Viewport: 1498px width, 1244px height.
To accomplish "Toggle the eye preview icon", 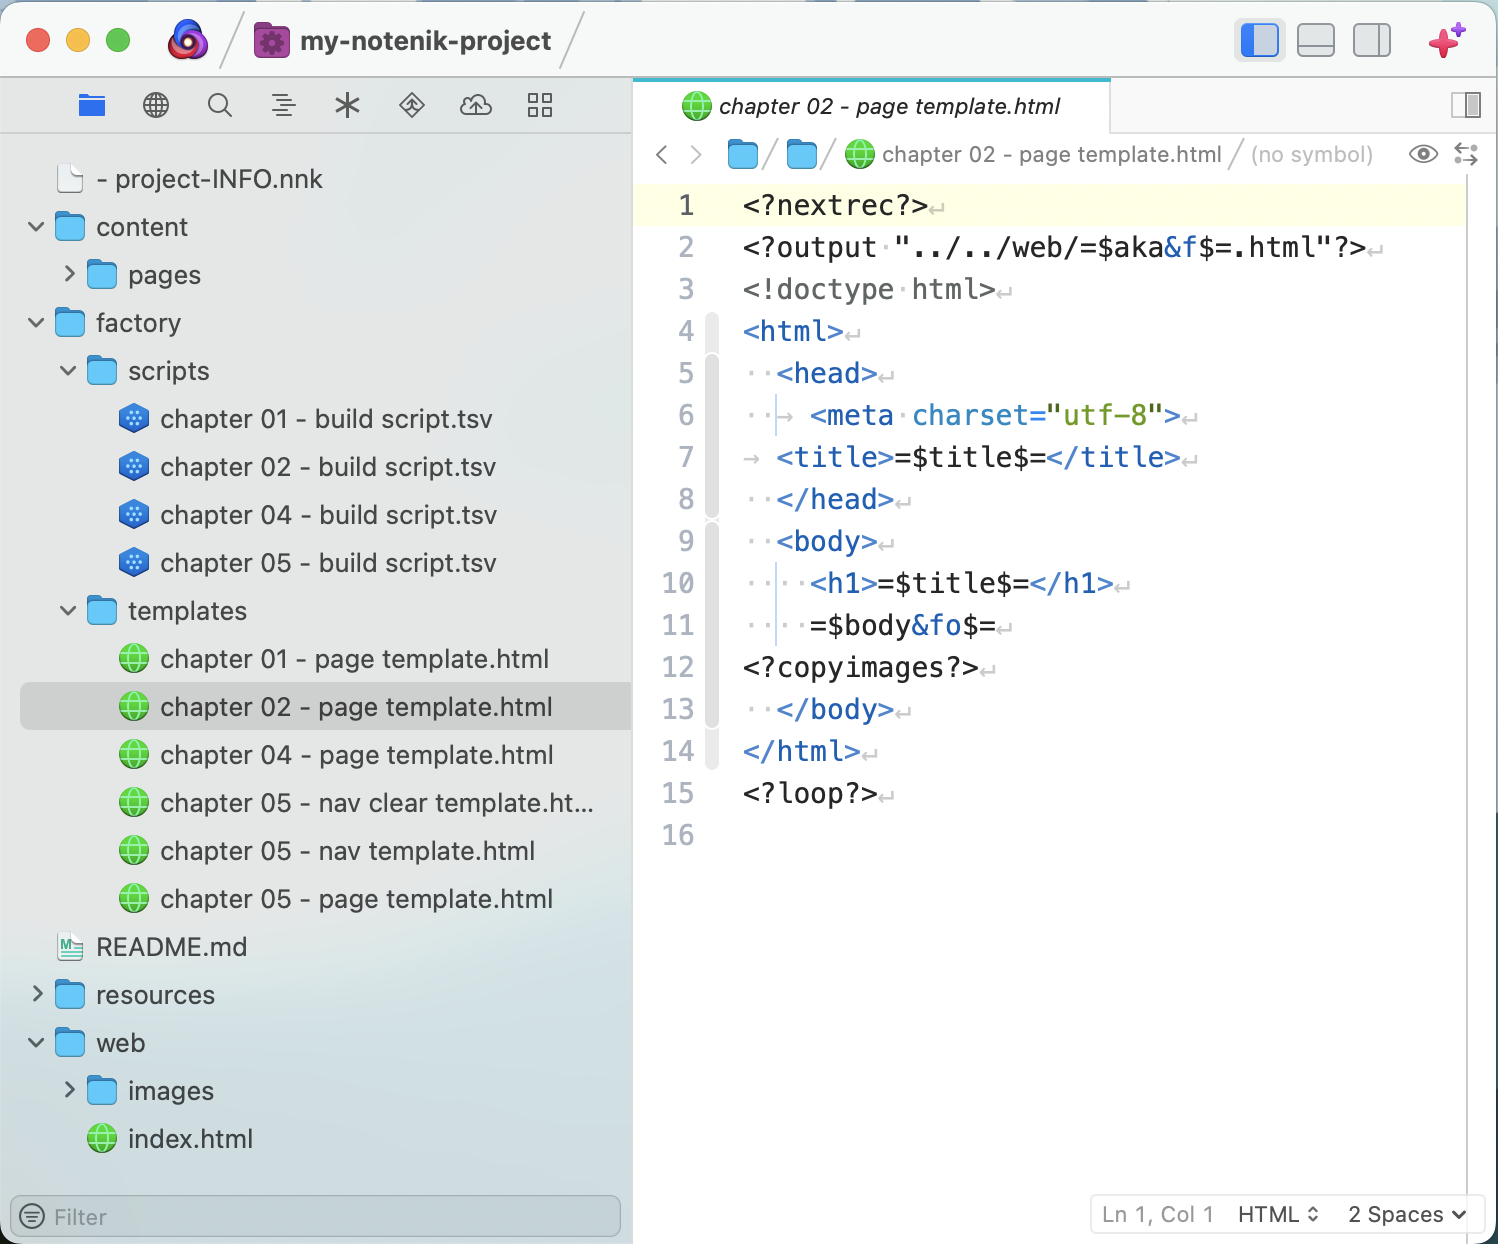I will click(x=1423, y=154).
